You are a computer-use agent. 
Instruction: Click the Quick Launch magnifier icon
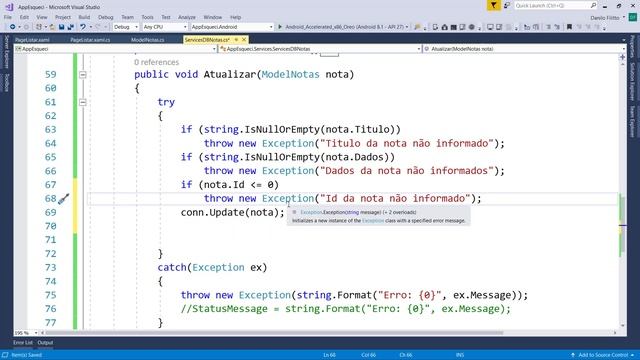coord(593,5)
